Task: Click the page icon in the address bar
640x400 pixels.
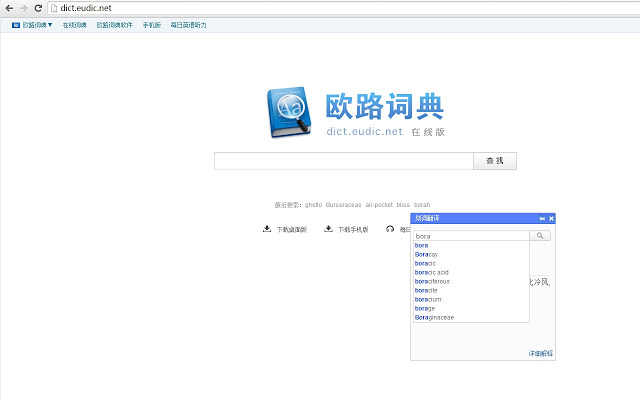Action: click(53, 8)
